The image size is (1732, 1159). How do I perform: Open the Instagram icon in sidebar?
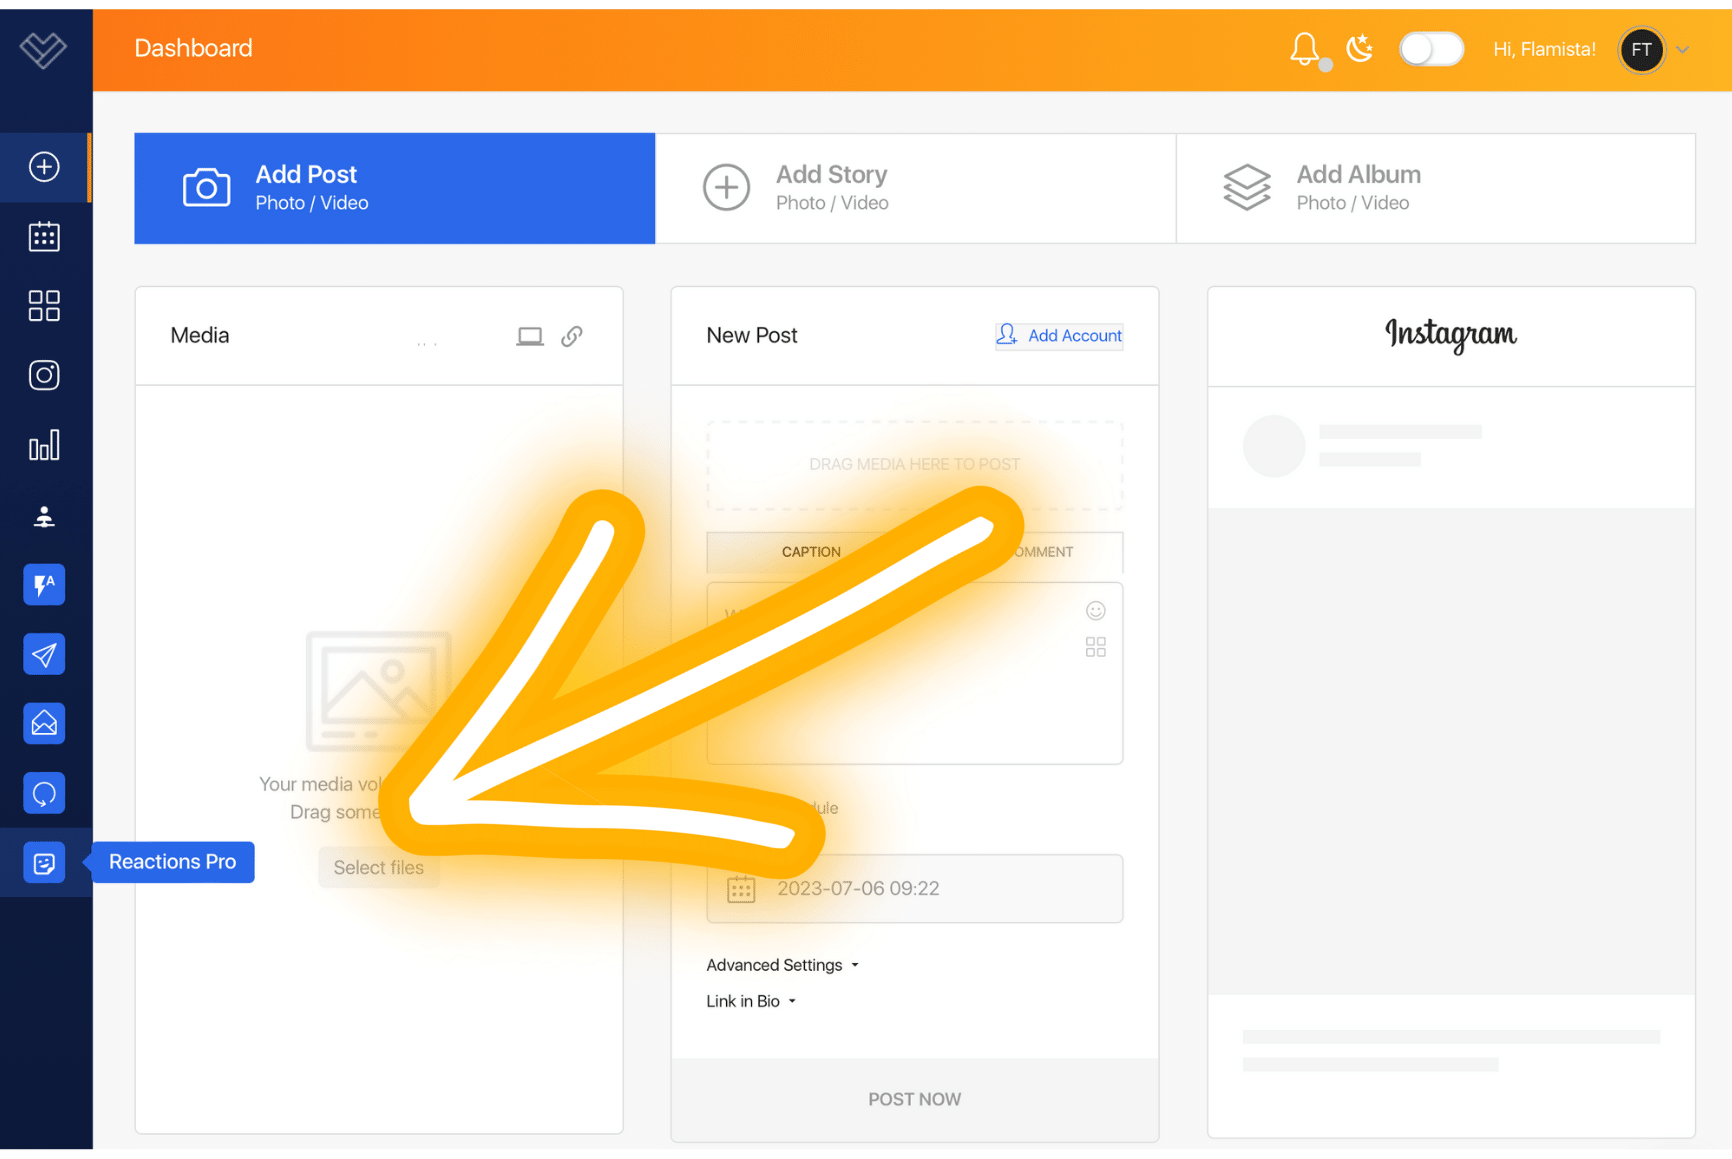coord(44,375)
